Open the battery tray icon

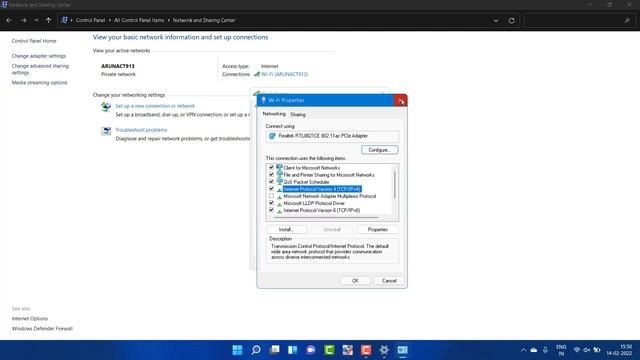pos(597,350)
